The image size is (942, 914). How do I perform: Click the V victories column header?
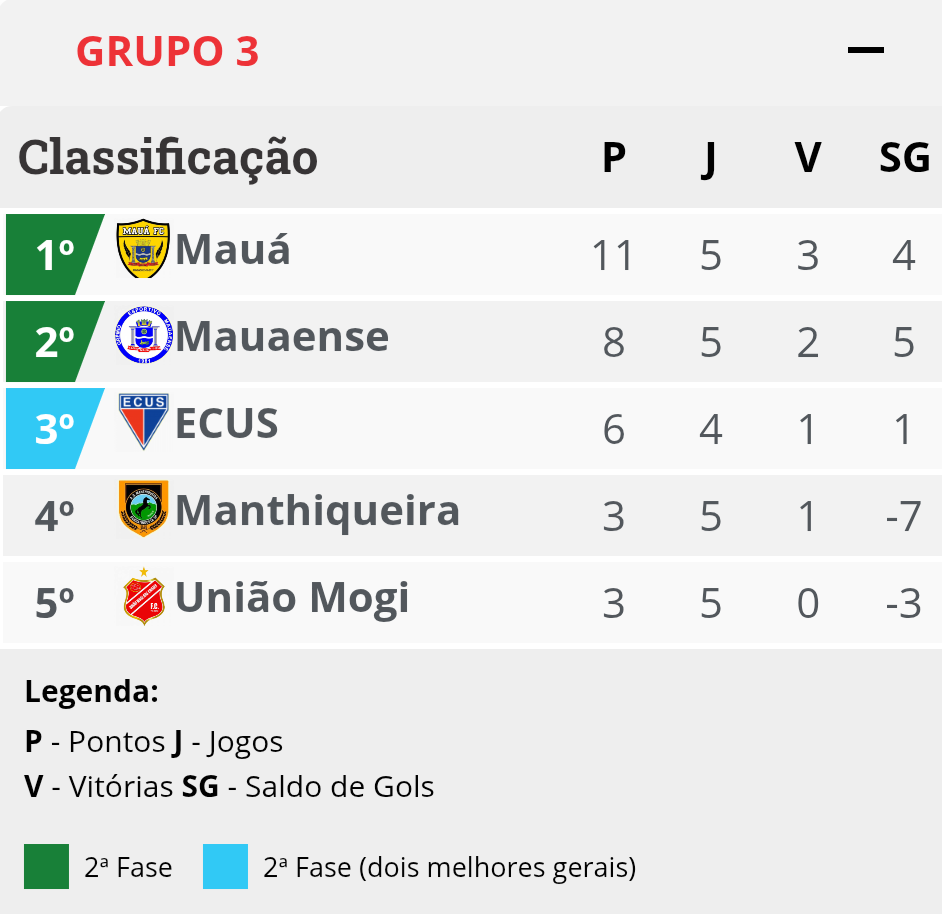pyautogui.click(x=807, y=157)
